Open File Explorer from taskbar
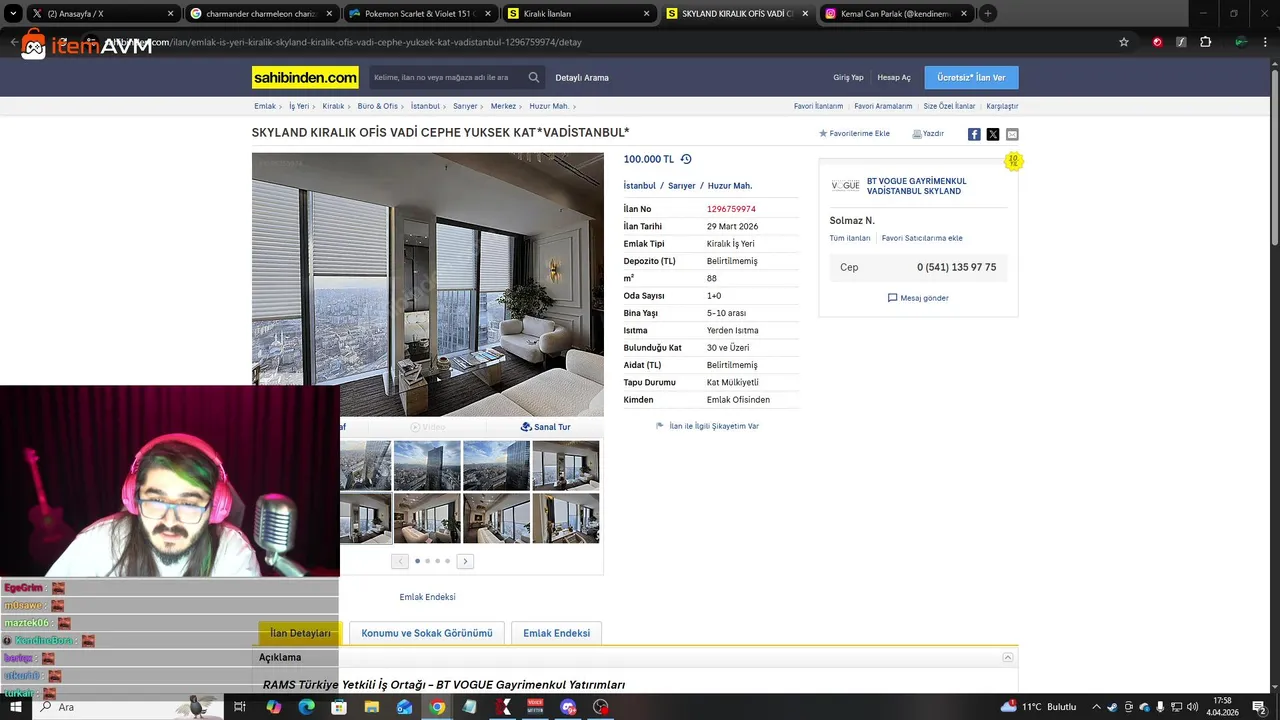 pyautogui.click(x=372, y=707)
